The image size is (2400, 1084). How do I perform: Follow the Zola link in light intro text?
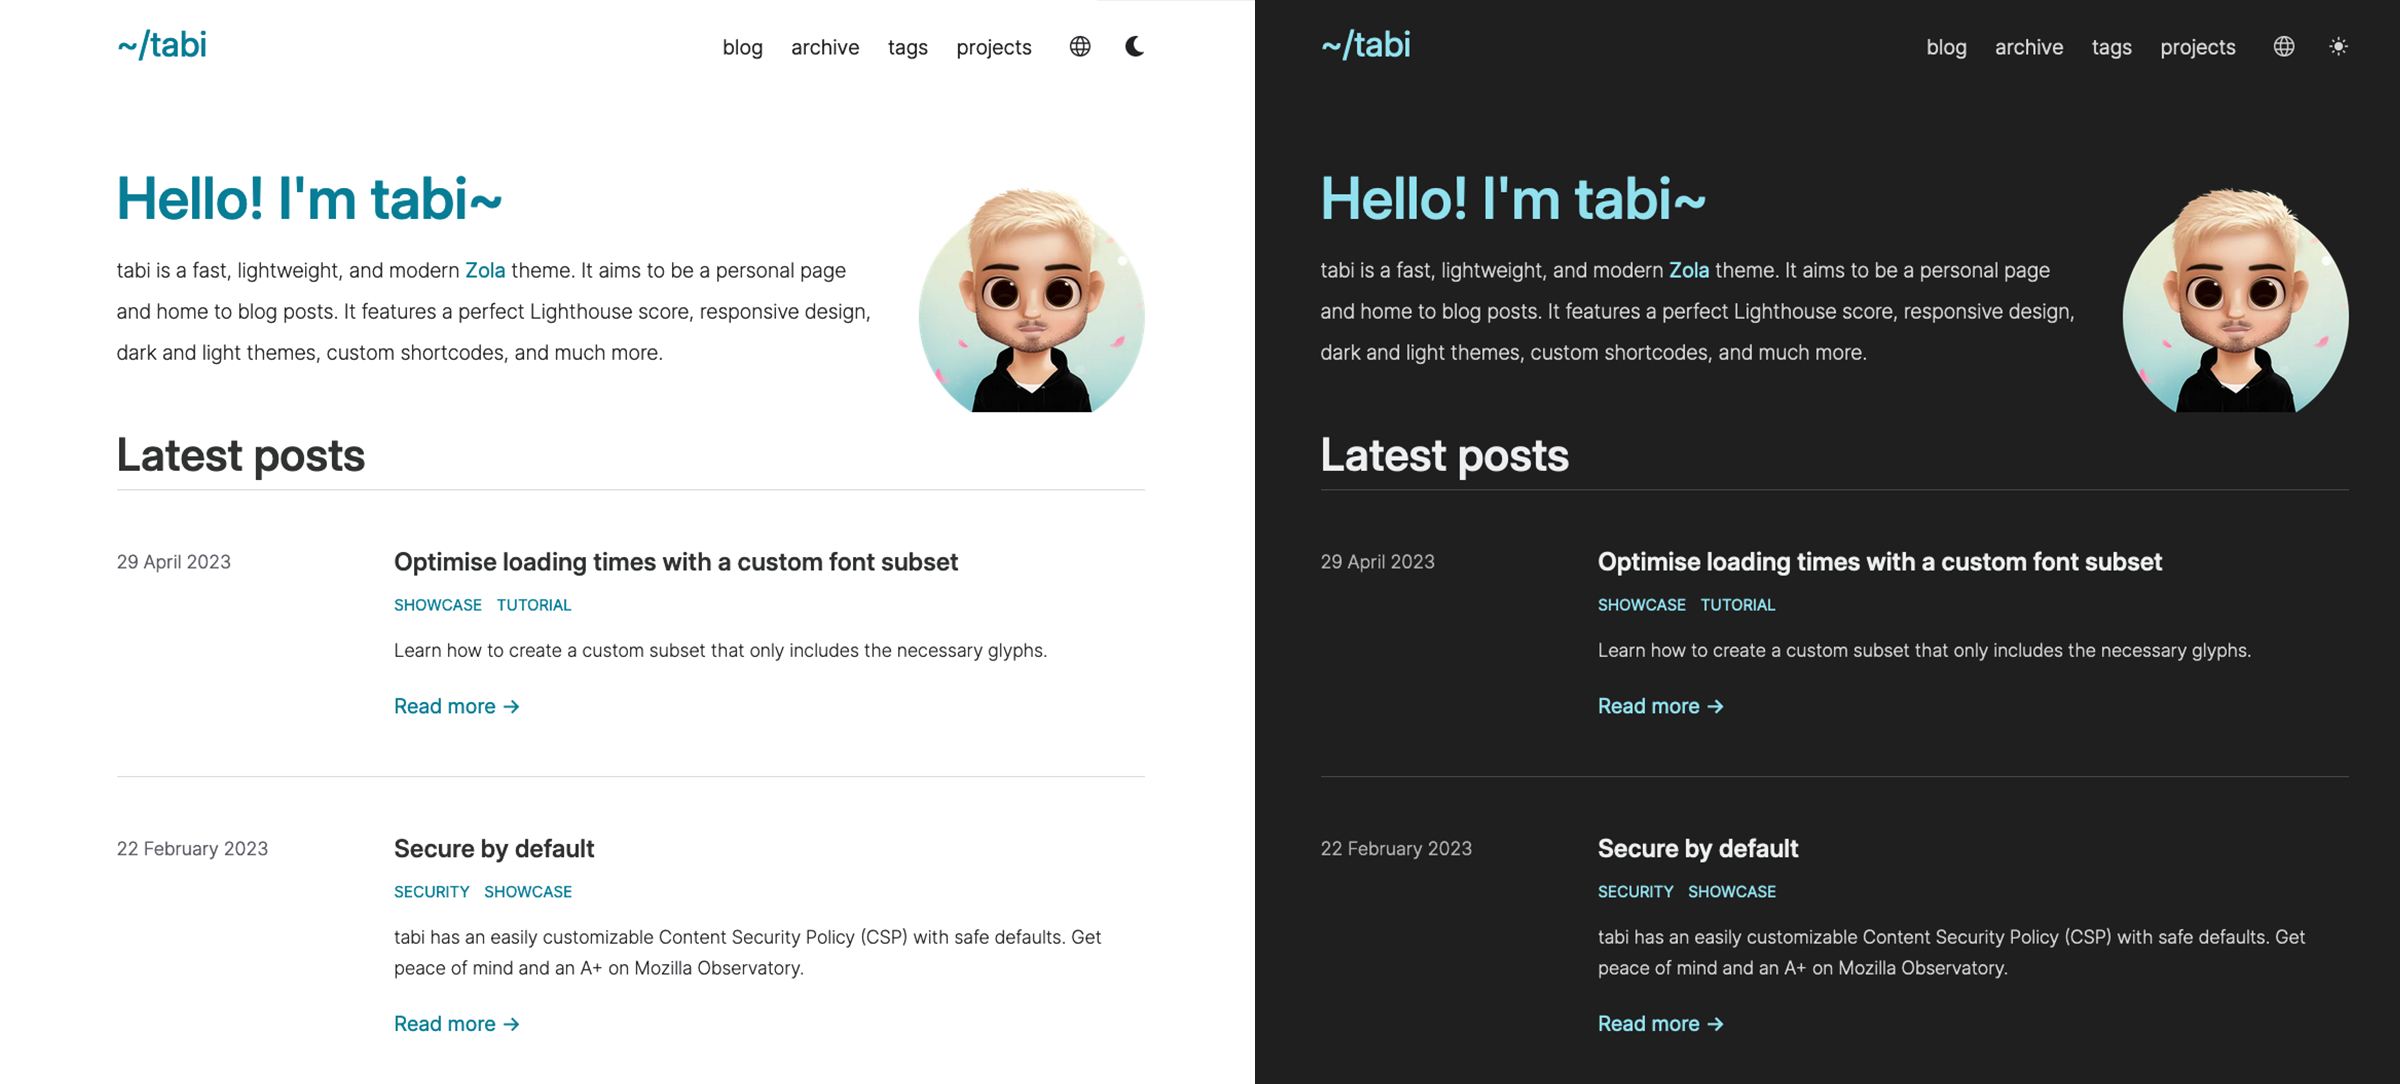(x=485, y=270)
